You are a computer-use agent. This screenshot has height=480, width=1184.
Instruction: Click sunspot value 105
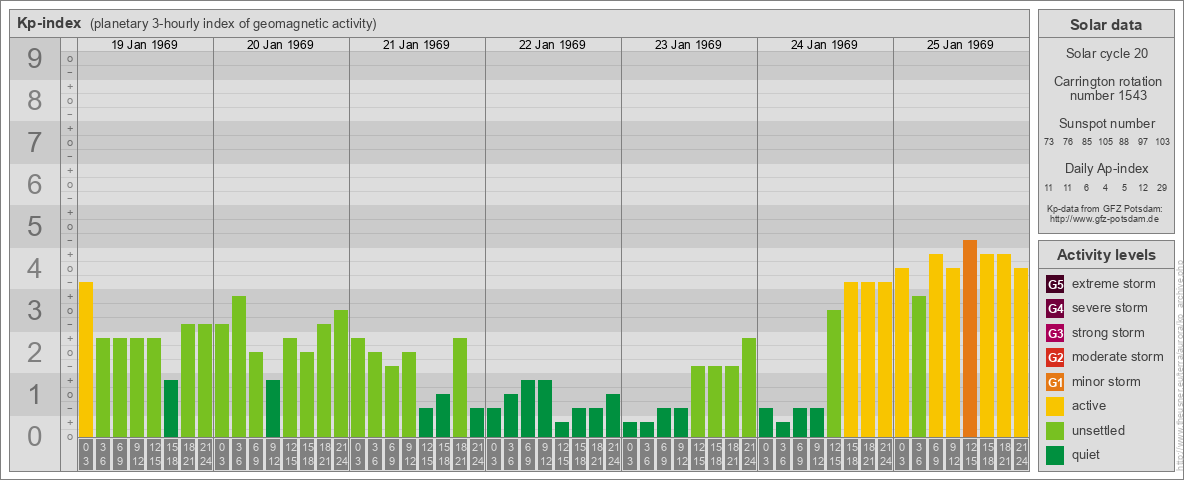tap(1105, 142)
